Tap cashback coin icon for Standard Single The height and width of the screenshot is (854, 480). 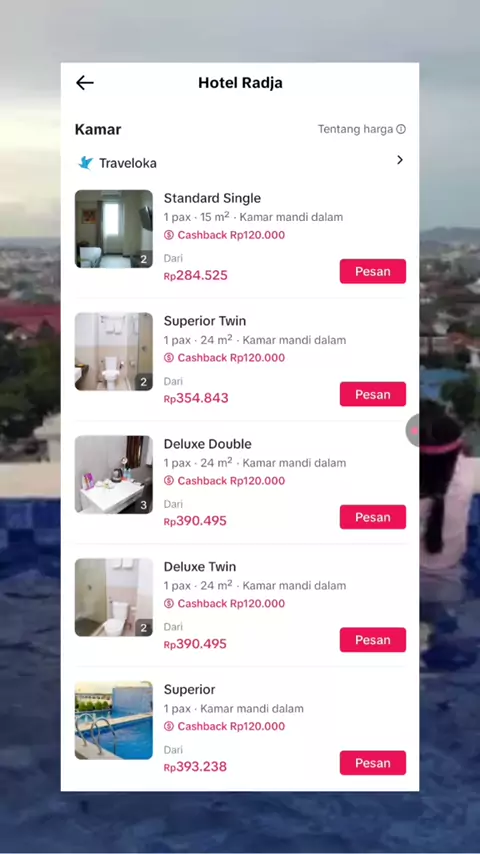click(169, 235)
